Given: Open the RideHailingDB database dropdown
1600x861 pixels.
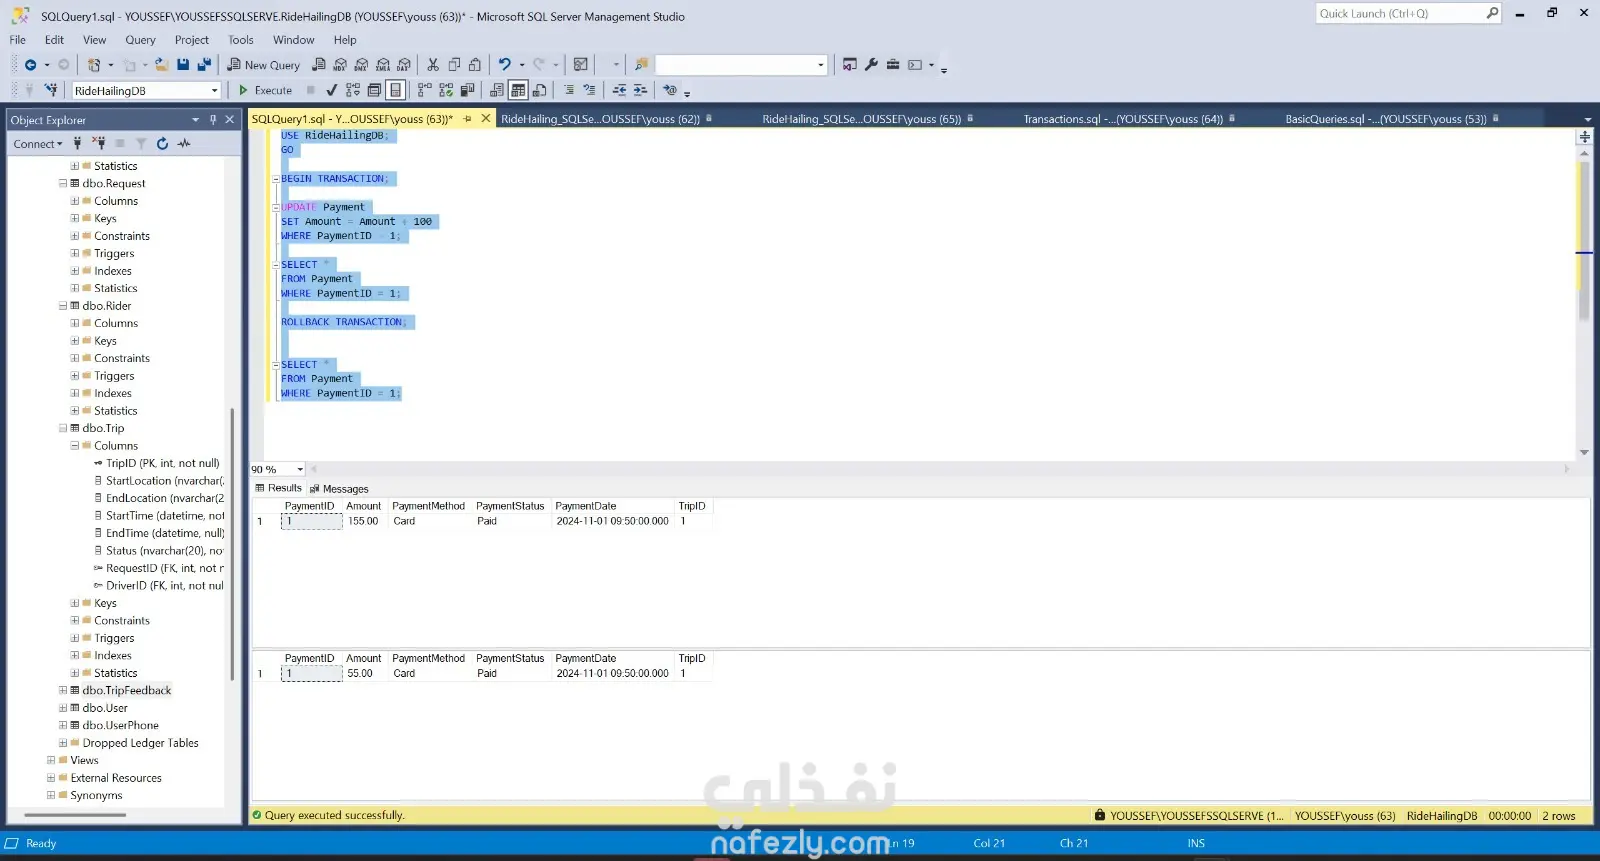Looking at the screenshot, I should pos(214,91).
